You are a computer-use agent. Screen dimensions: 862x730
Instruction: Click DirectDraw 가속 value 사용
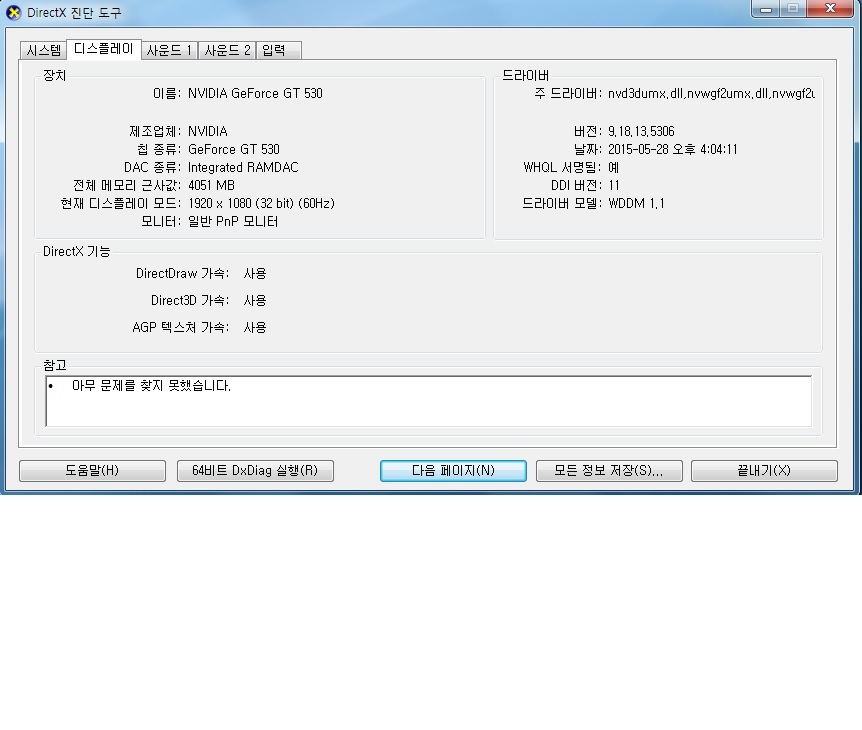point(255,273)
